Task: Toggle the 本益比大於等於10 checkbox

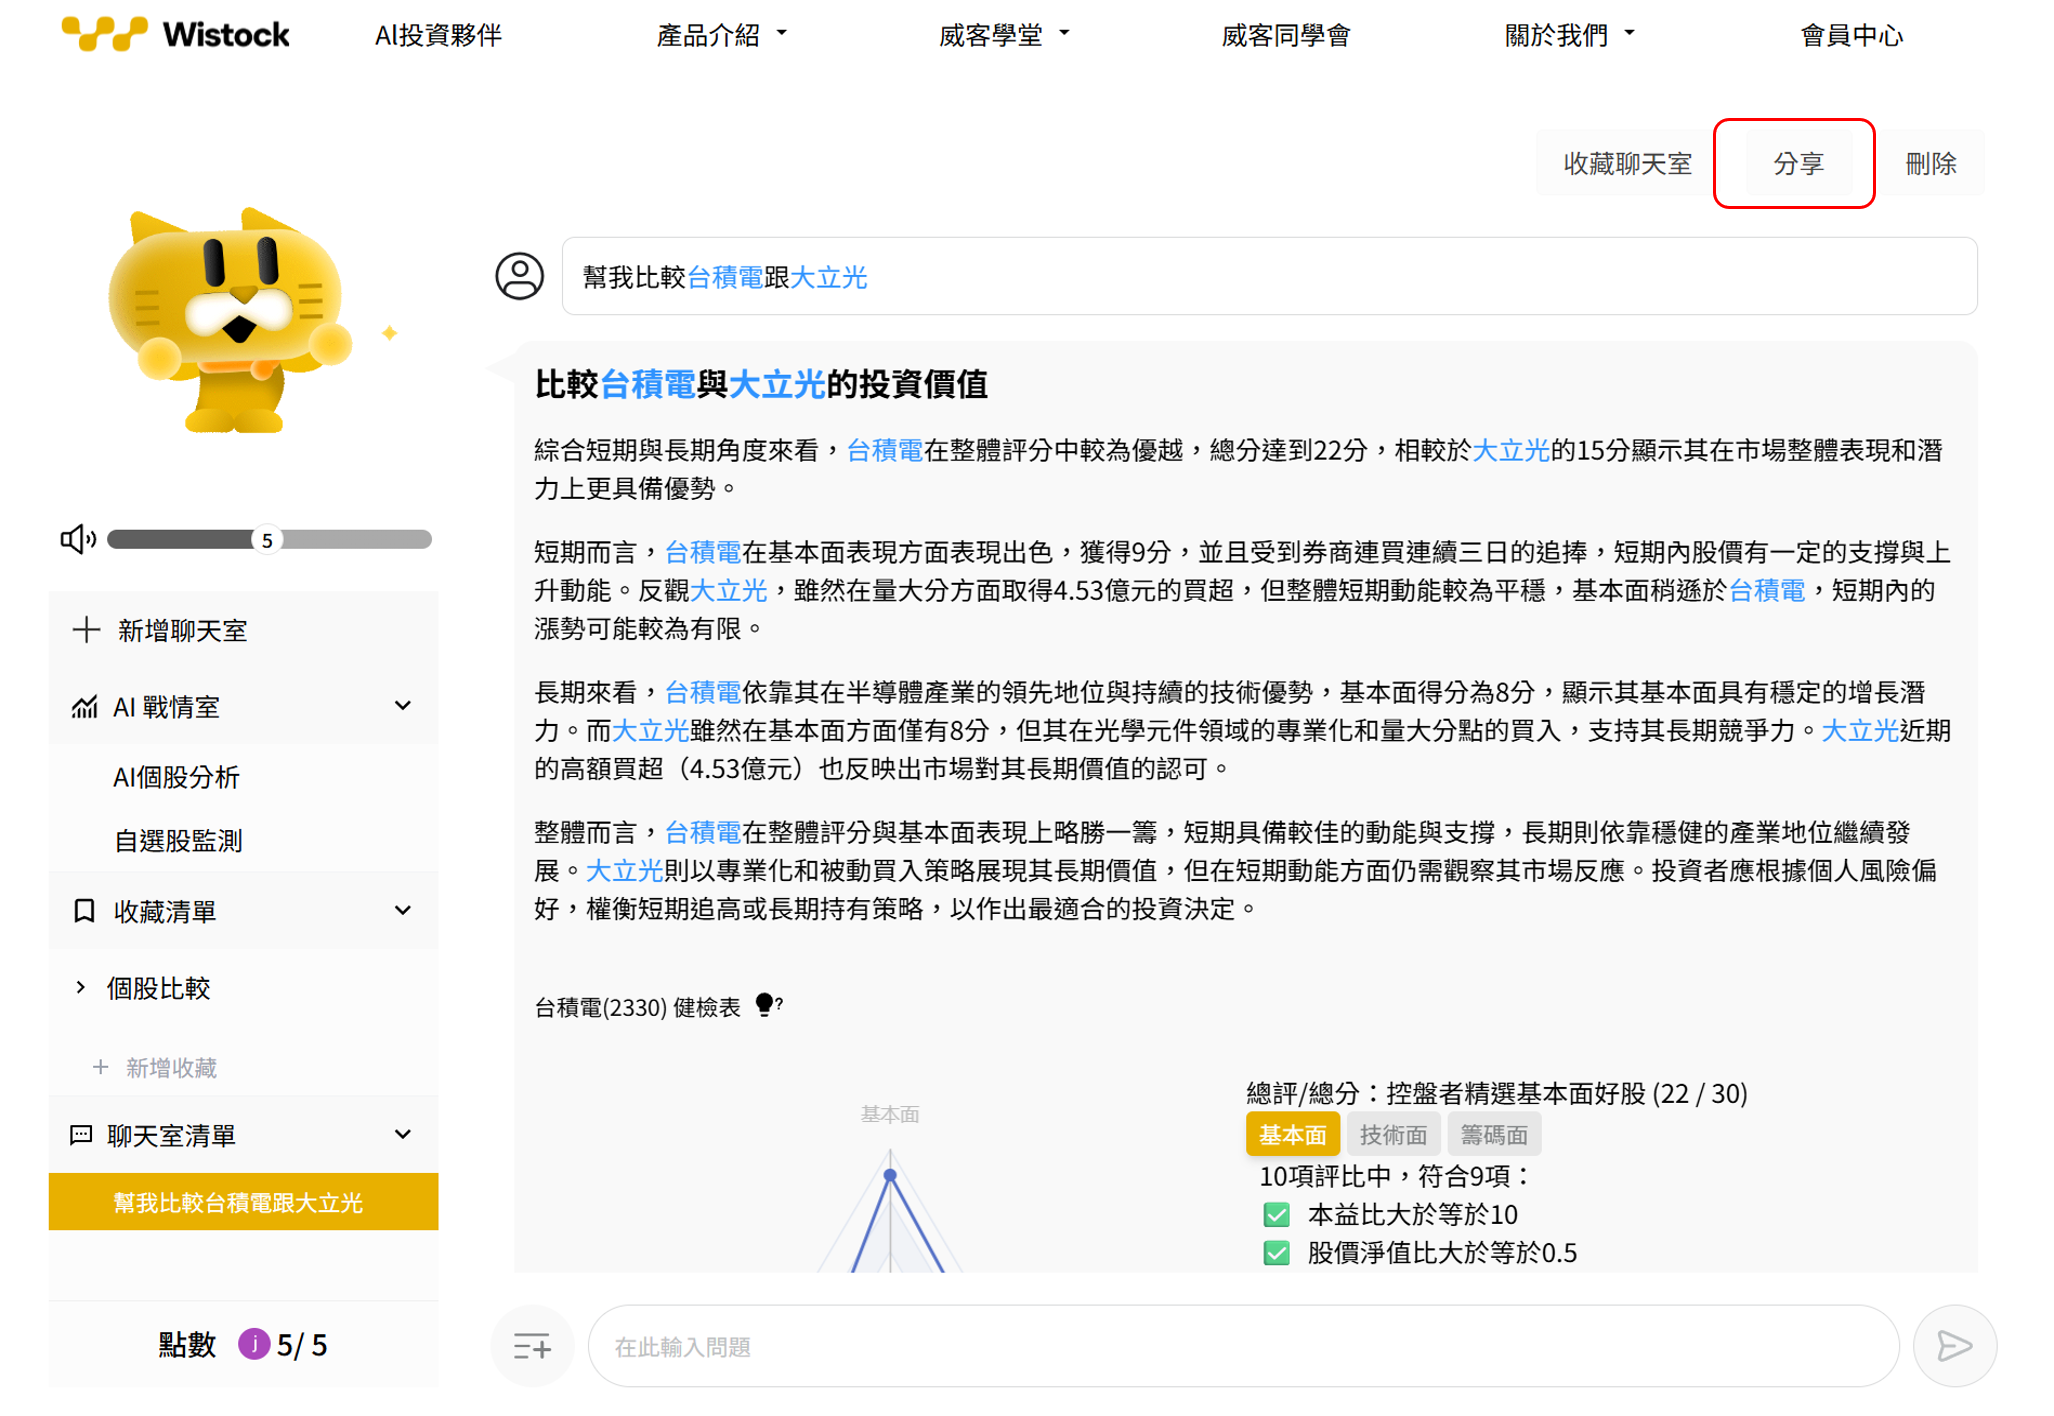Action: (1276, 1215)
